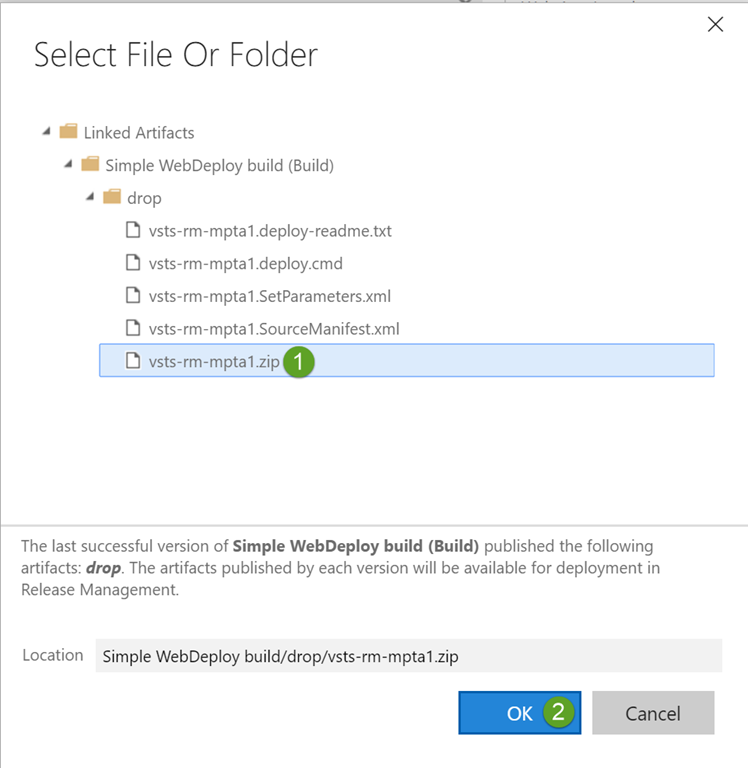Click the SourceManifest.xml file icon

pos(132,328)
